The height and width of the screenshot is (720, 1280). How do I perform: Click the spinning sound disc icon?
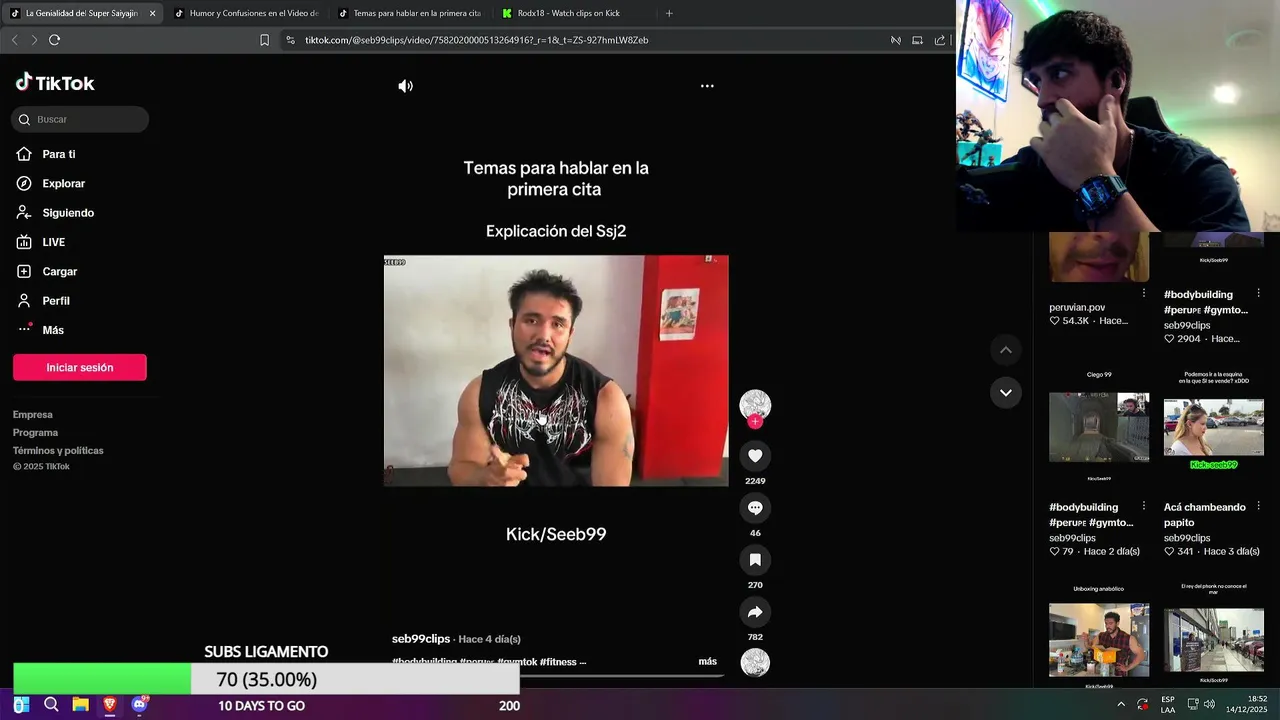(x=755, y=662)
